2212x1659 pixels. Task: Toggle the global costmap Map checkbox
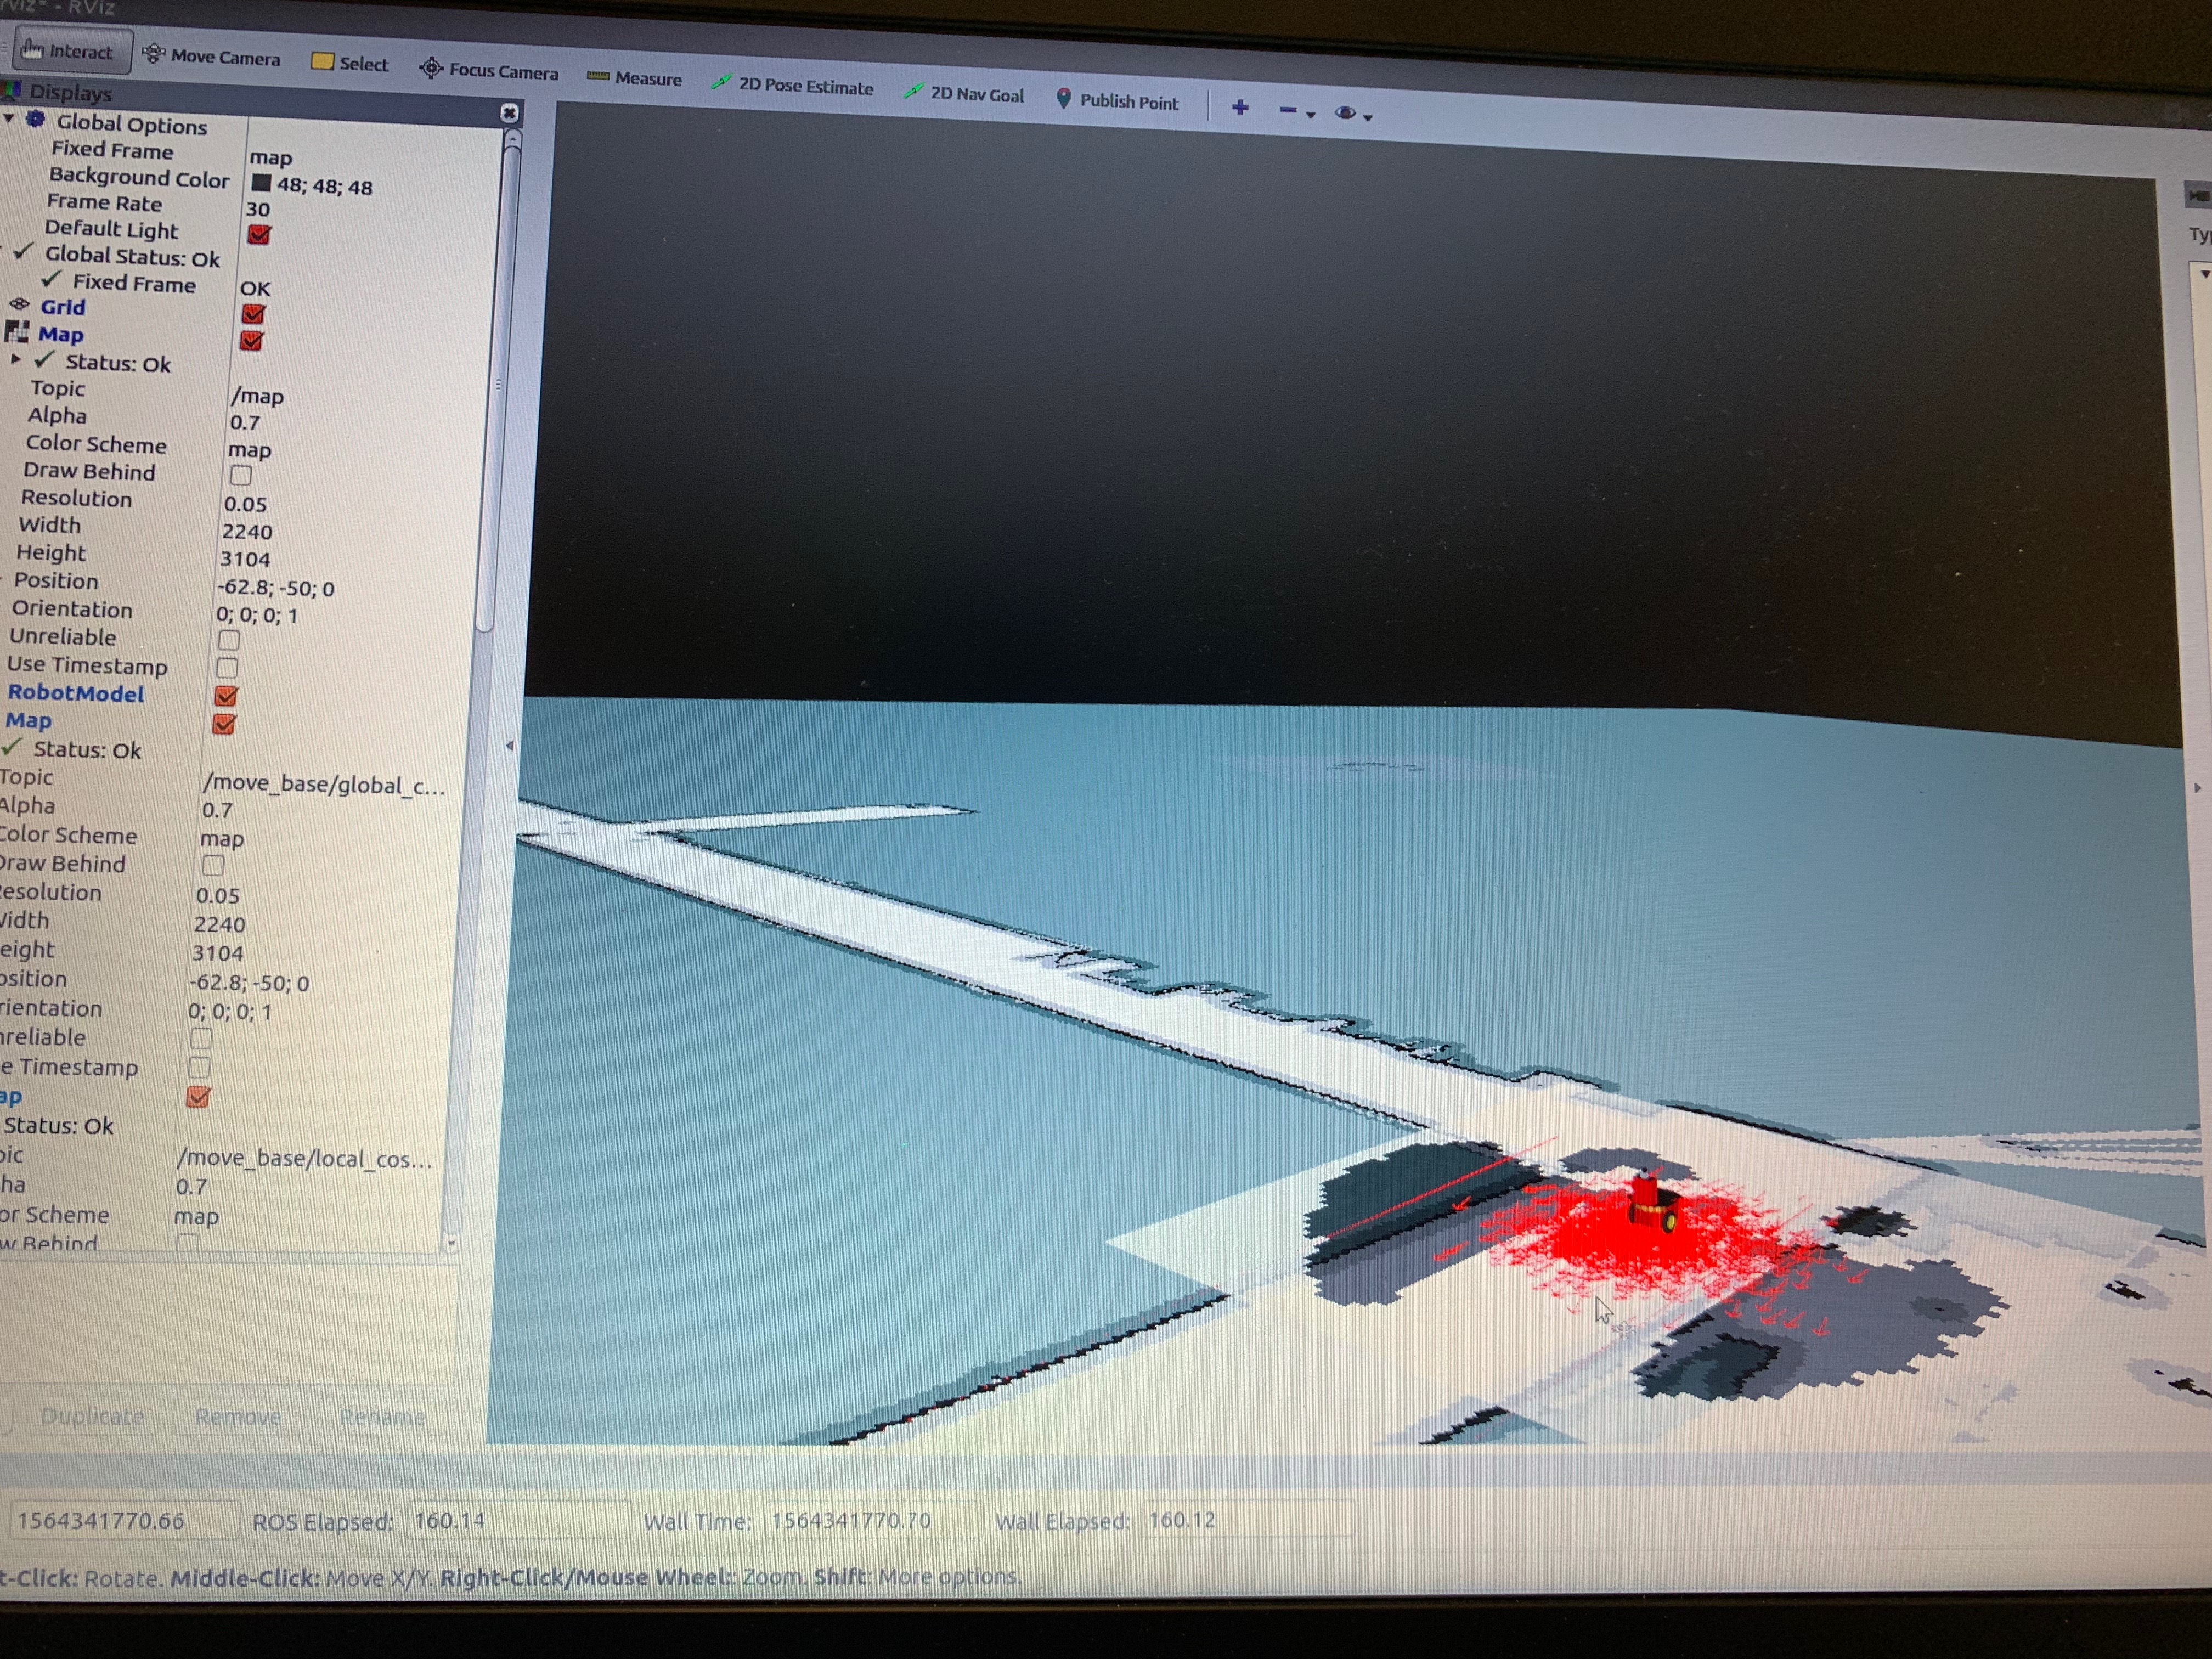click(x=224, y=724)
